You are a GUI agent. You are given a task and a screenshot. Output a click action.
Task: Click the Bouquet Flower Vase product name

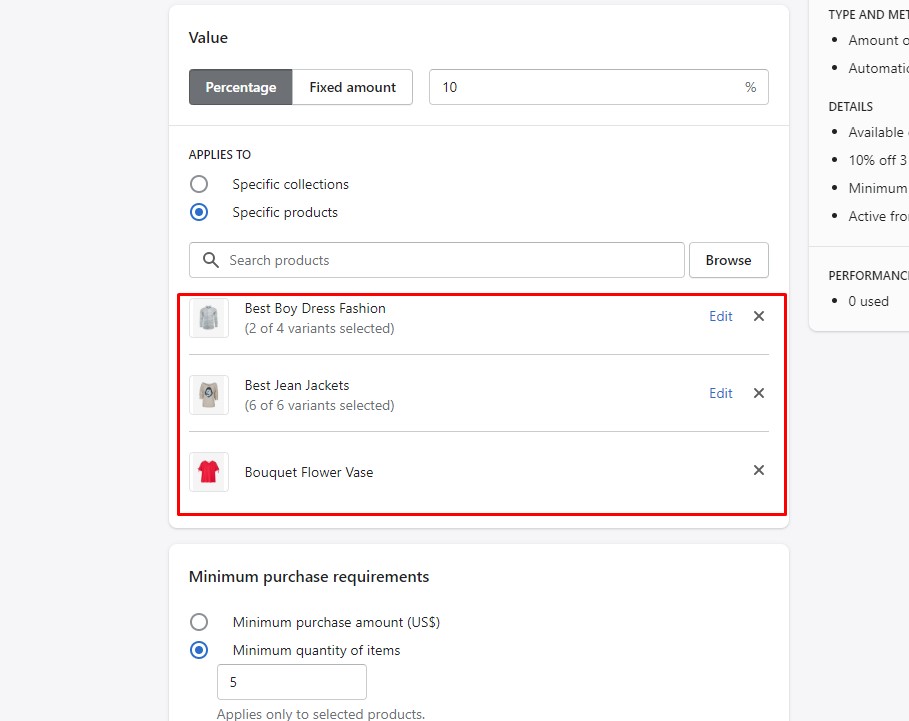[309, 472]
